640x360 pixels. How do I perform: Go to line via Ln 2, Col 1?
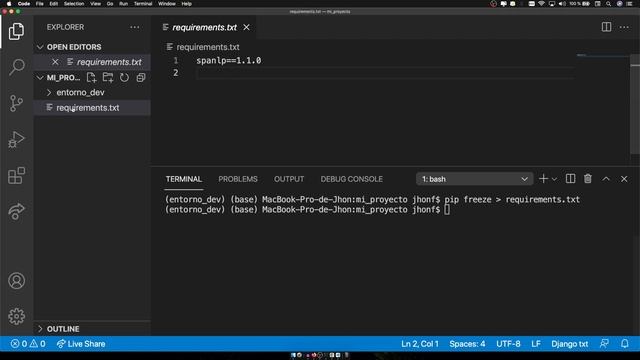click(420, 344)
